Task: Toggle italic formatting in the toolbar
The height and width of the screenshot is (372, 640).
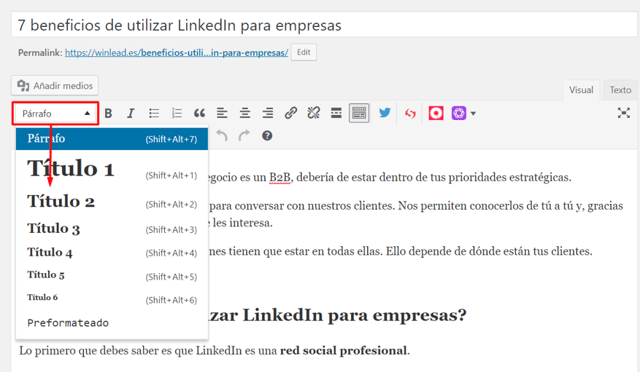Action: [x=131, y=113]
